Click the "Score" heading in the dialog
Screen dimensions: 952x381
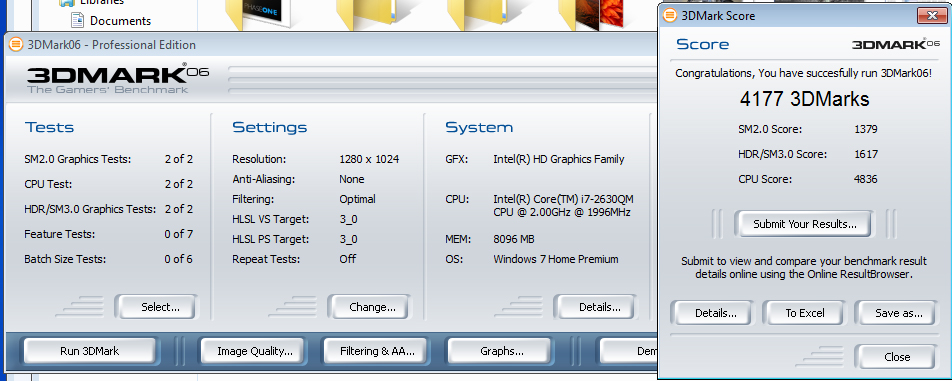(702, 44)
